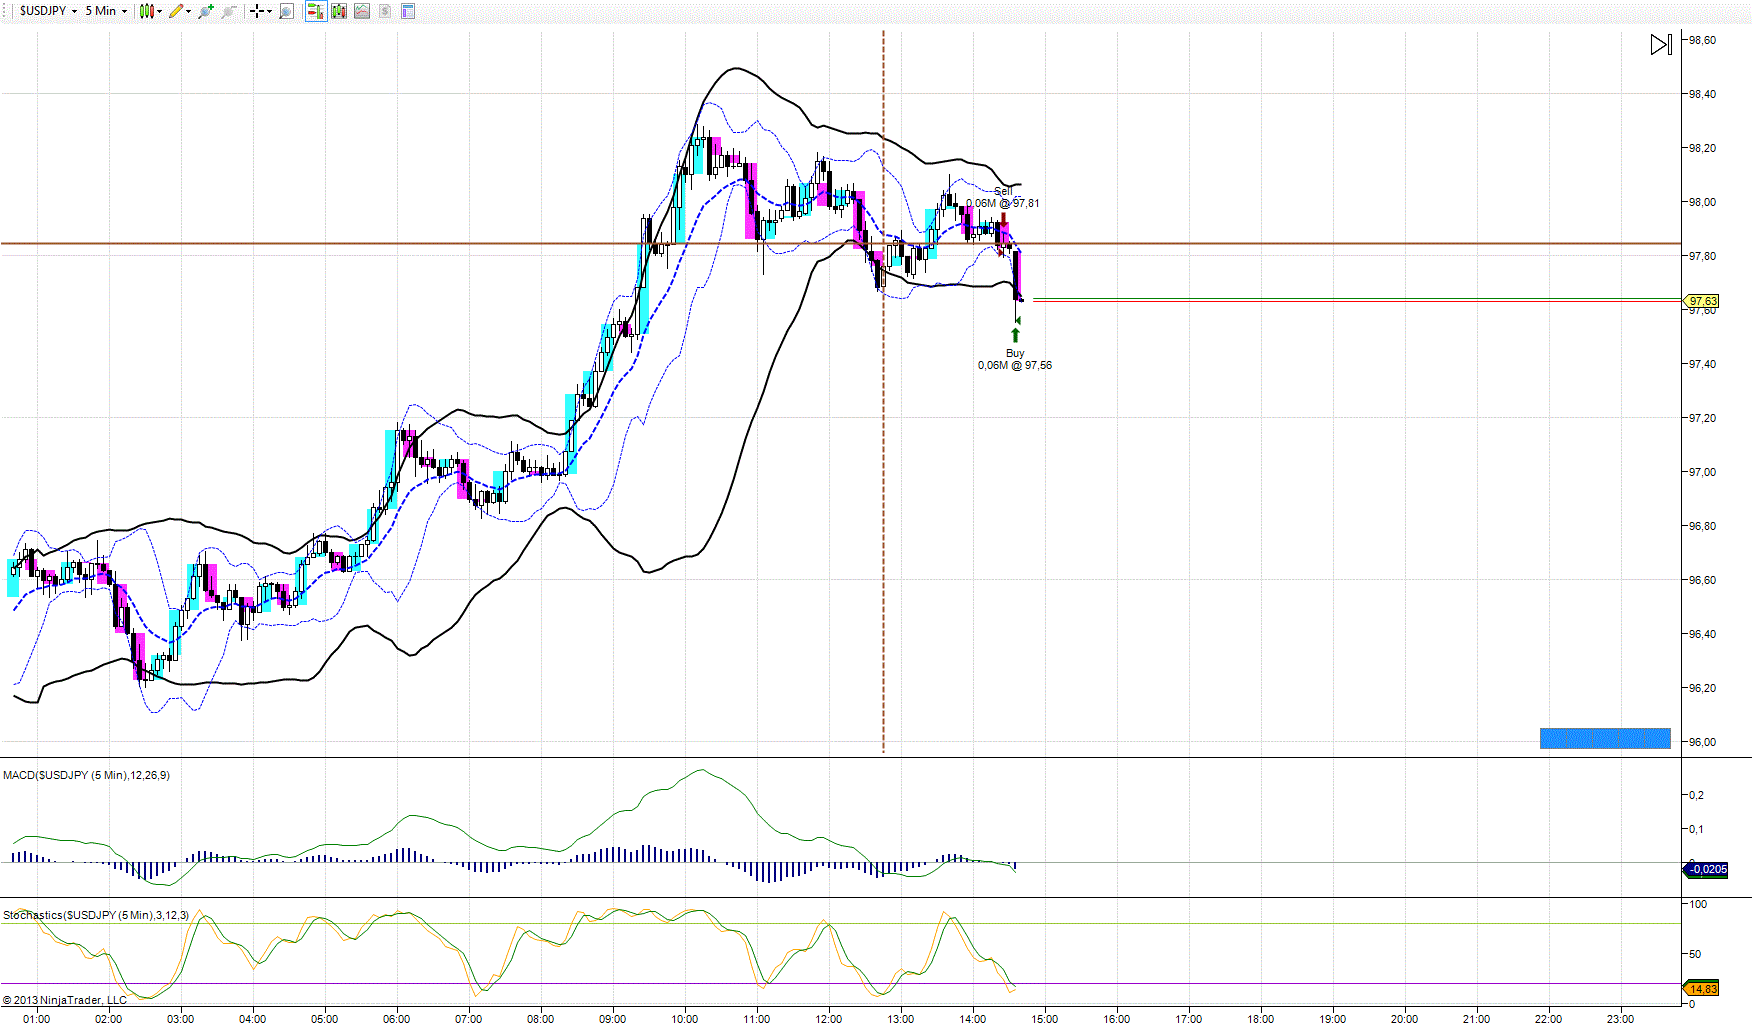Click the Buy 0,06M @ 97,56 execution marker
Viewport: 1752px width, 1031px height.
pyautogui.click(x=1015, y=359)
